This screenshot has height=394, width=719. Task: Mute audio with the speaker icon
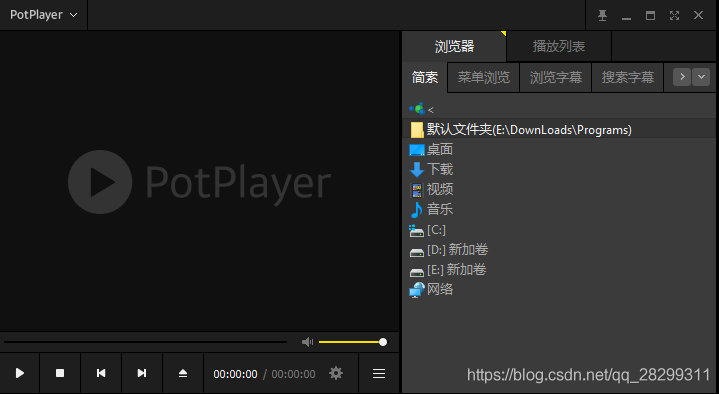[x=307, y=342]
